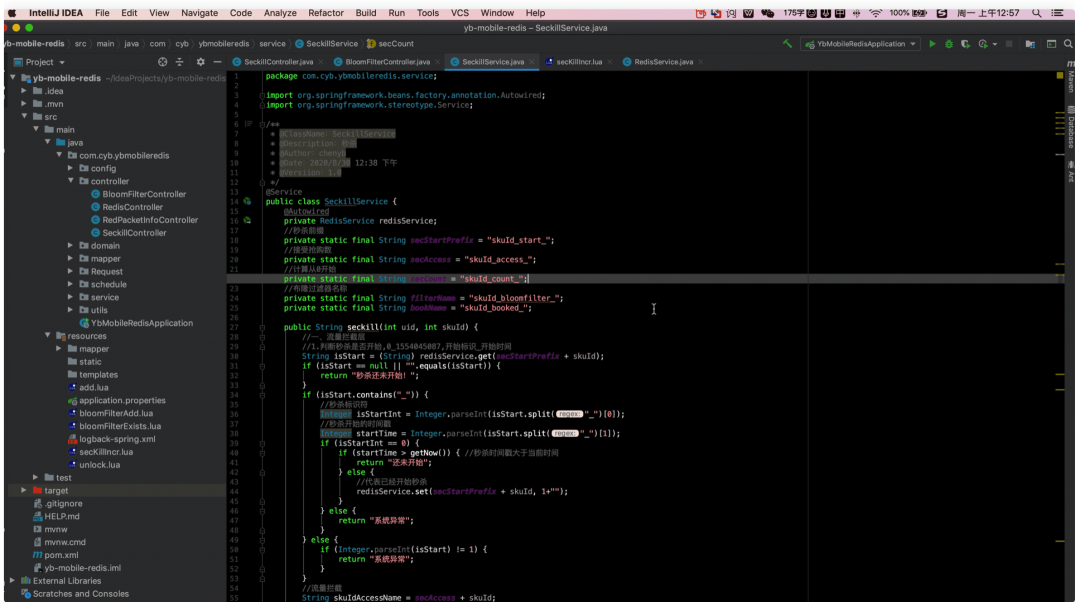Click the green Run application button
1080x602 pixels.
point(932,44)
